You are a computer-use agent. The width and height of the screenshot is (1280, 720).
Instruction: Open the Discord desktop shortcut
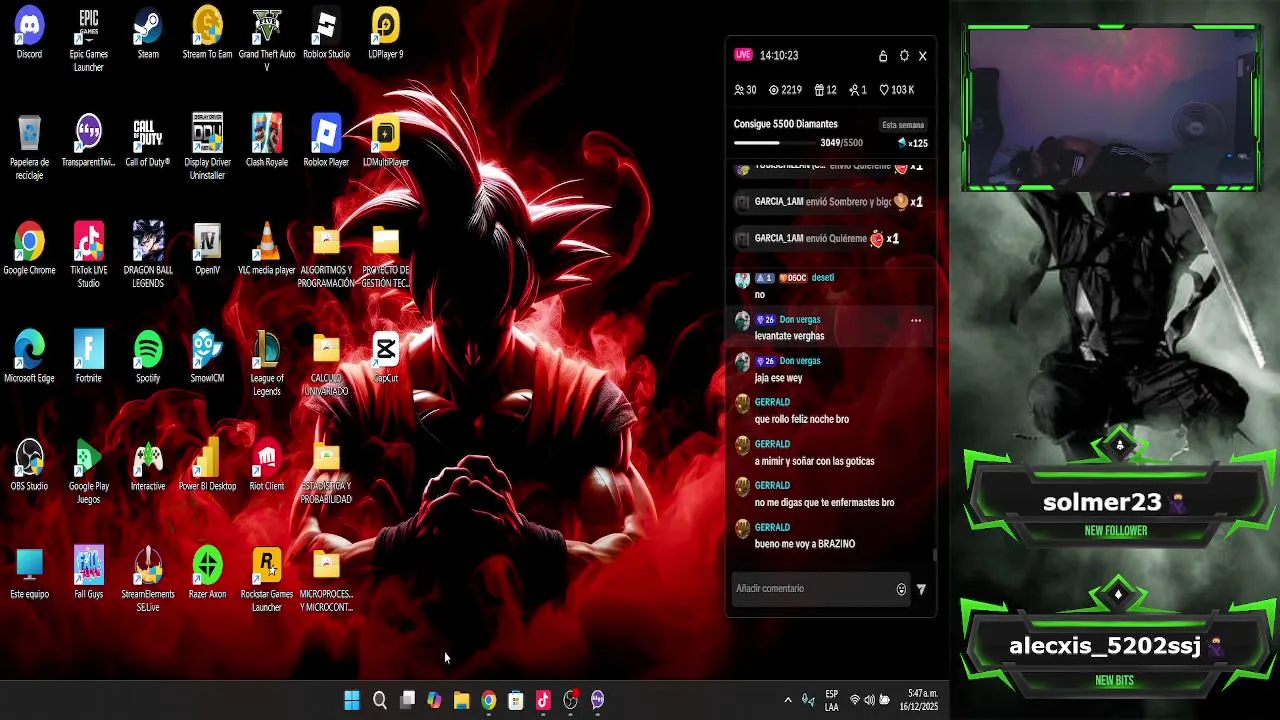coord(29,34)
